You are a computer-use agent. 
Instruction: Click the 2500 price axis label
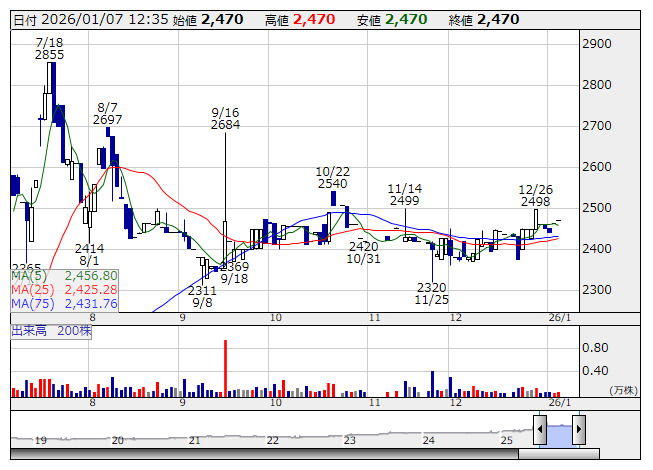coord(597,208)
